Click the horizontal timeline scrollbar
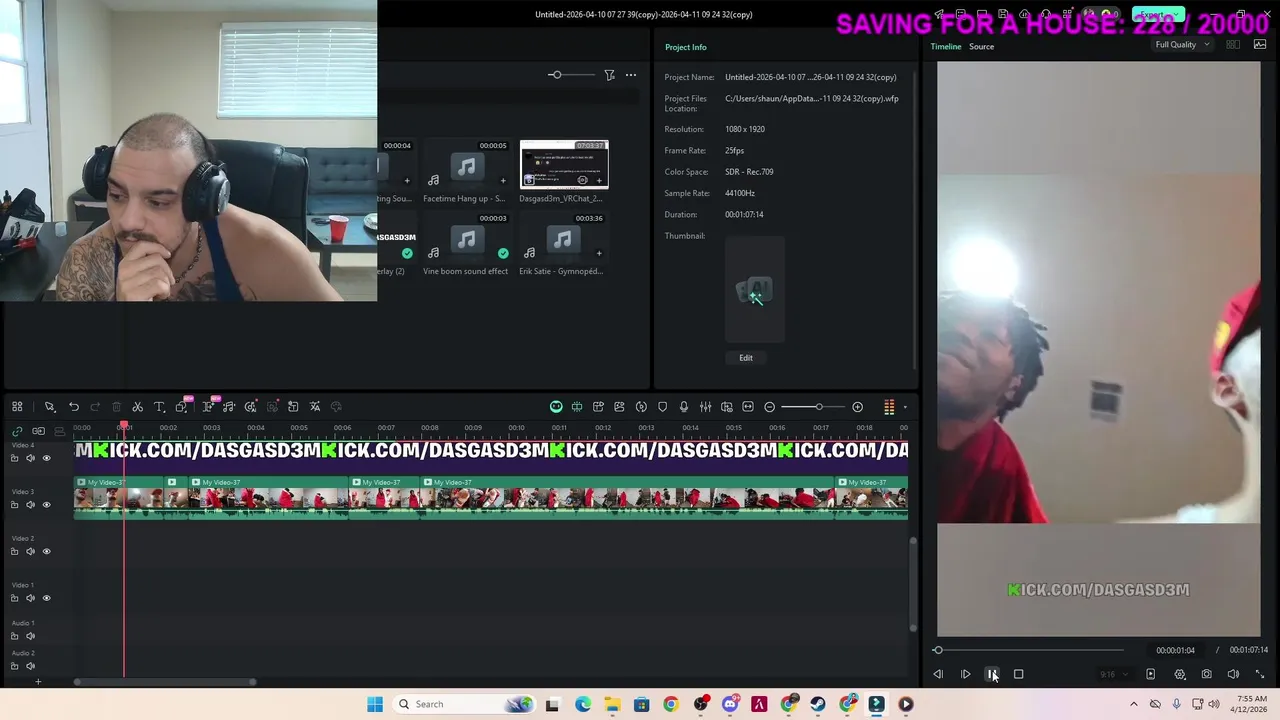The width and height of the screenshot is (1280, 720). point(165,682)
